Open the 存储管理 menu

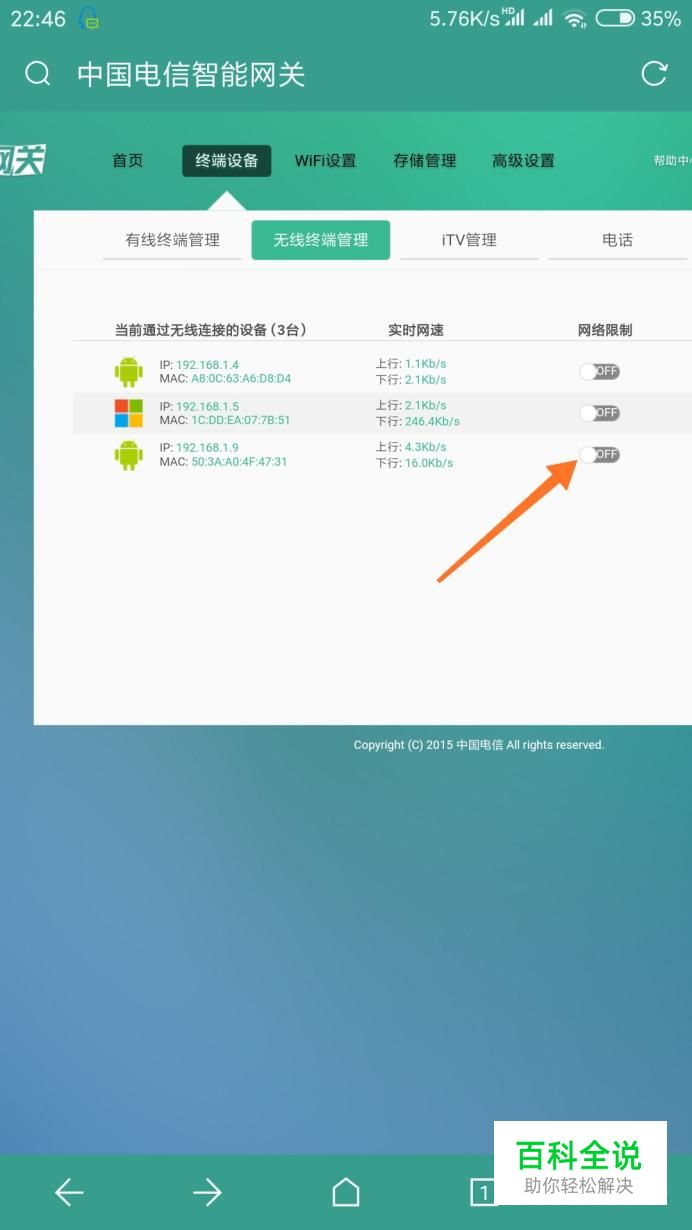pos(425,160)
